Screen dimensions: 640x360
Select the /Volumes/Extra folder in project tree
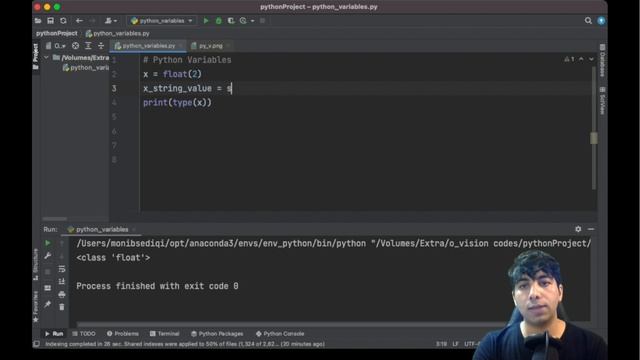tap(81, 58)
